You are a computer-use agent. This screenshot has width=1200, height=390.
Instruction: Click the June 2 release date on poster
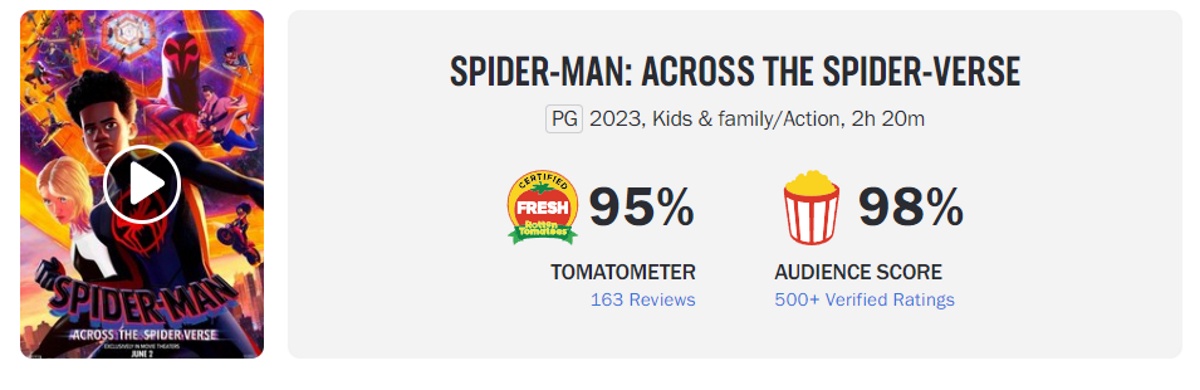pyautogui.click(x=142, y=350)
